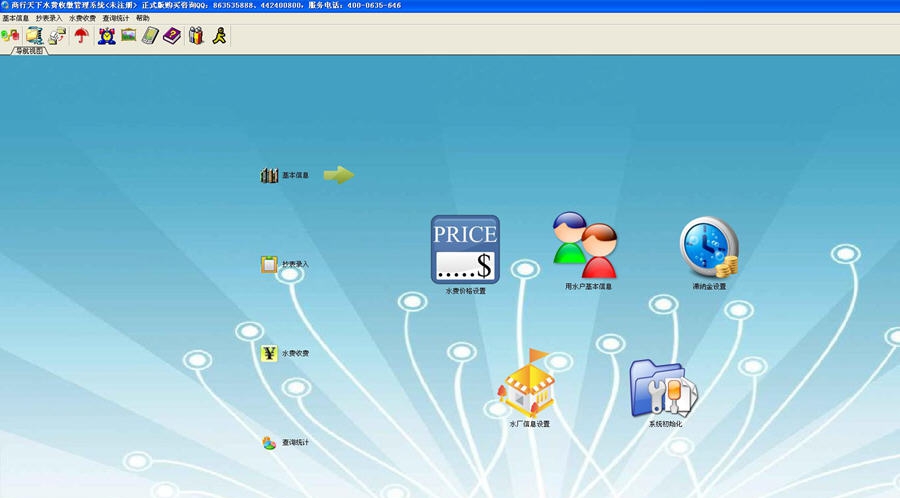Select 抄表录入 navigation label
This screenshot has width=900, height=498.
[296, 264]
